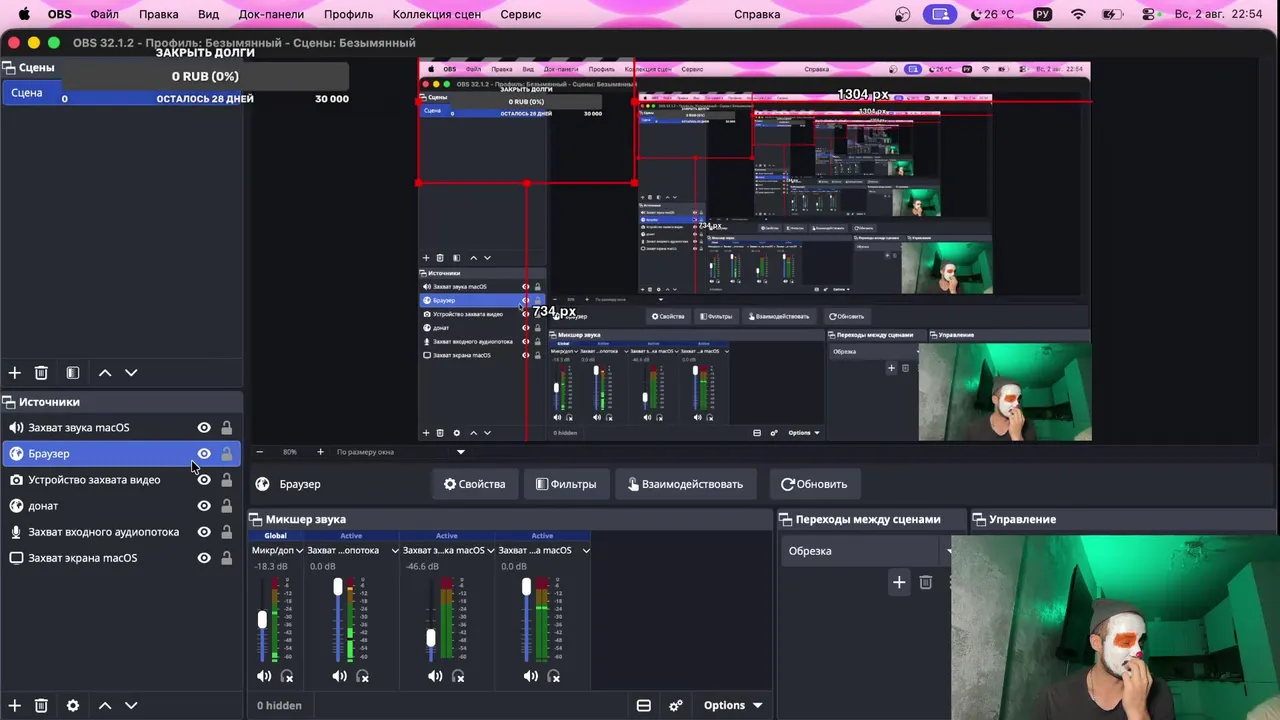Screen dimensions: 1280x720
Task: Expand fourth channel Захват ...а macOS chevron
Action: 586,551
